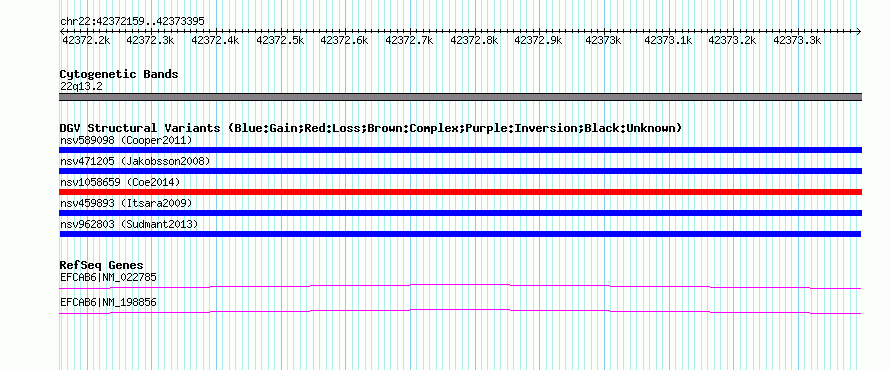The image size is (890, 370).
Task: Open variant label nsv459893 (Itsara2009)
Action: click(x=126, y=203)
